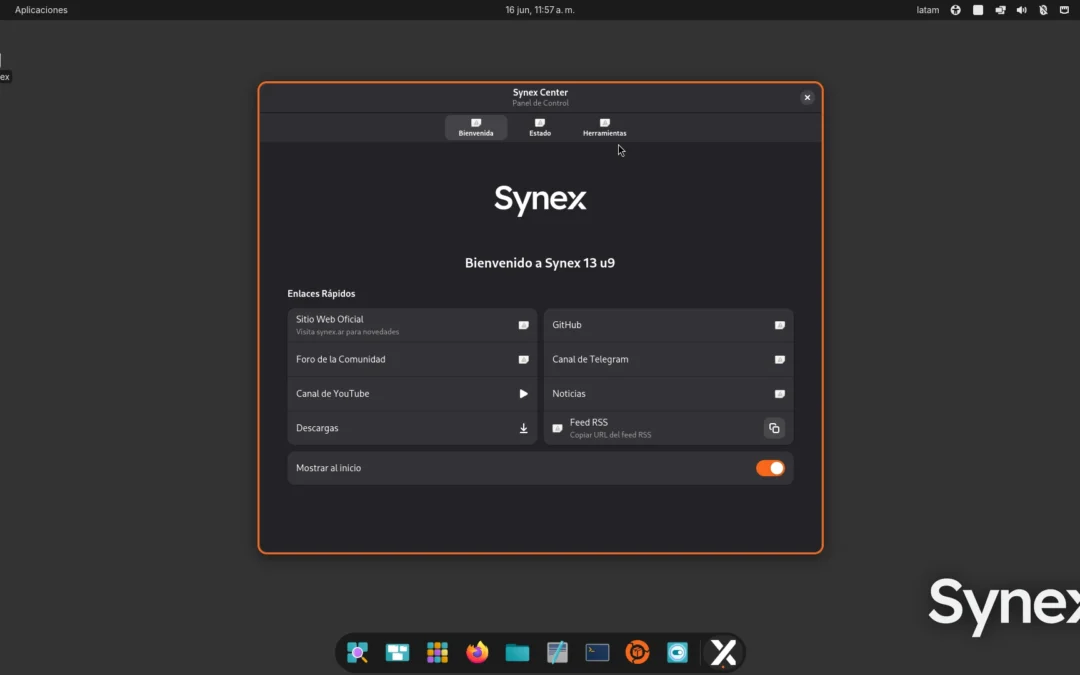Open the Files folder in dock
Image resolution: width=1080 pixels, height=675 pixels.
(517, 652)
